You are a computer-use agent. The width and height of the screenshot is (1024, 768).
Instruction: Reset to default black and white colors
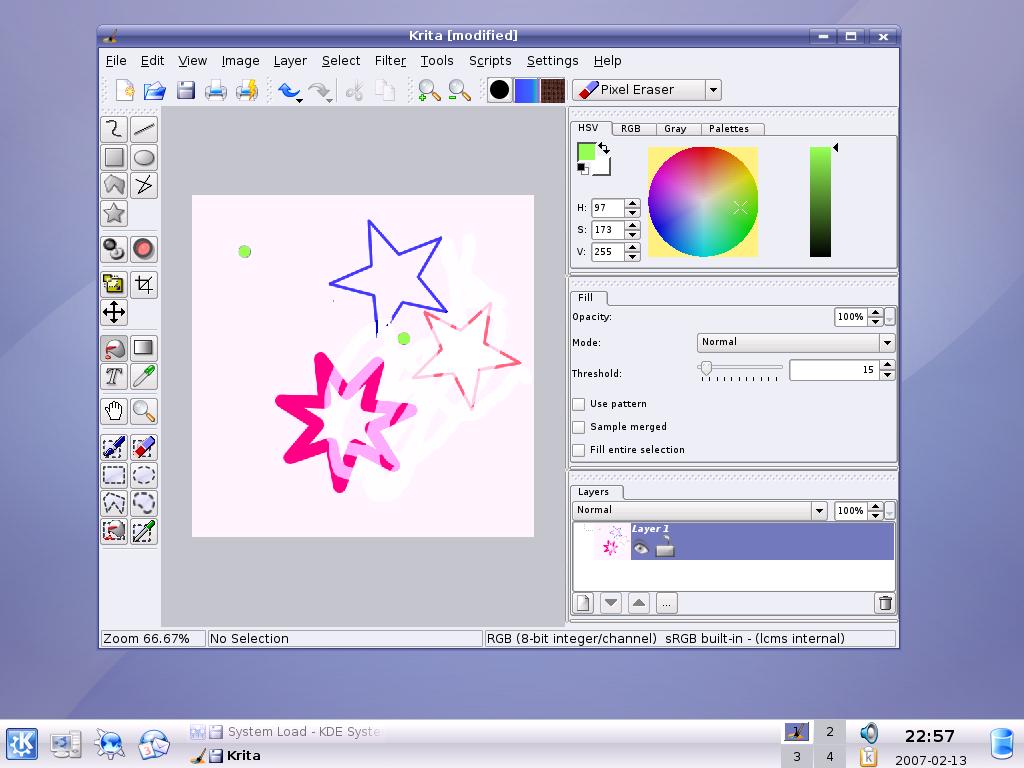tap(583, 169)
